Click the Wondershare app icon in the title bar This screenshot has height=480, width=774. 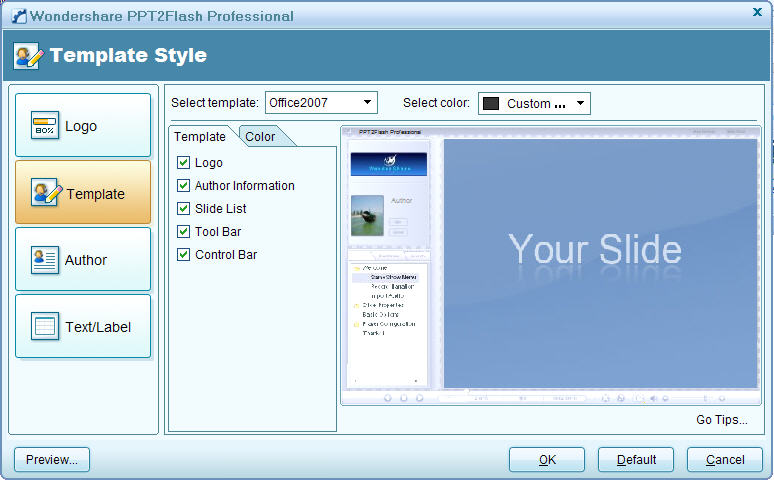click(x=19, y=16)
